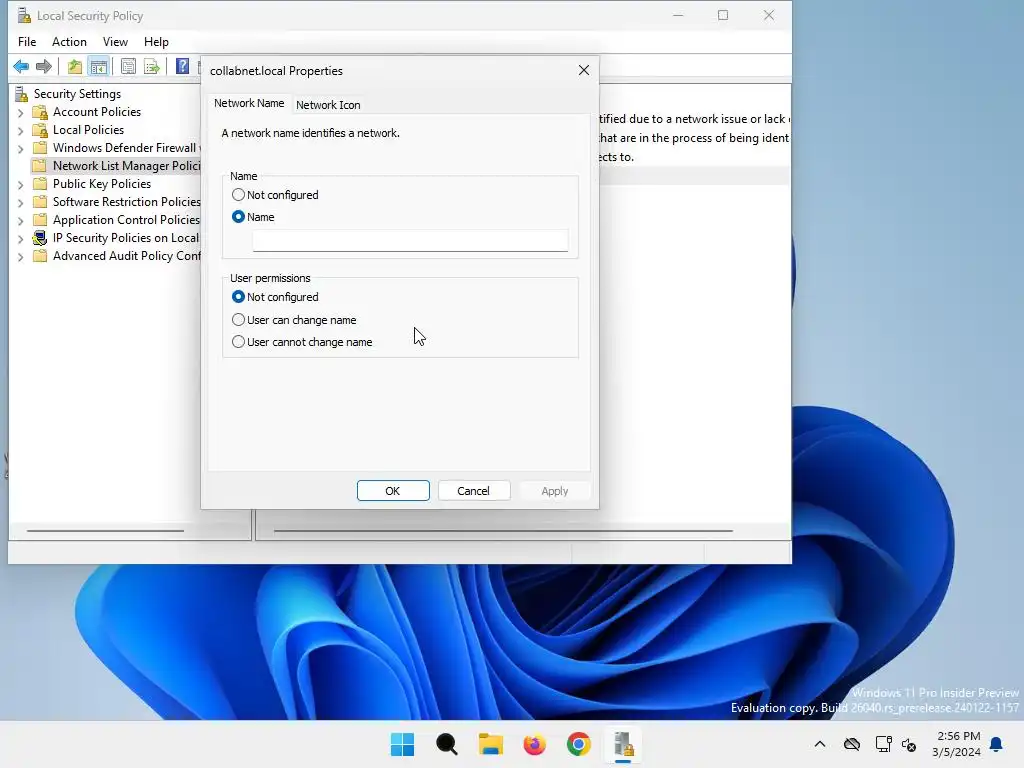Expand the Windows Defender Firewall node
The height and width of the screenshot is (768, 1024).
tap(20, 149)
